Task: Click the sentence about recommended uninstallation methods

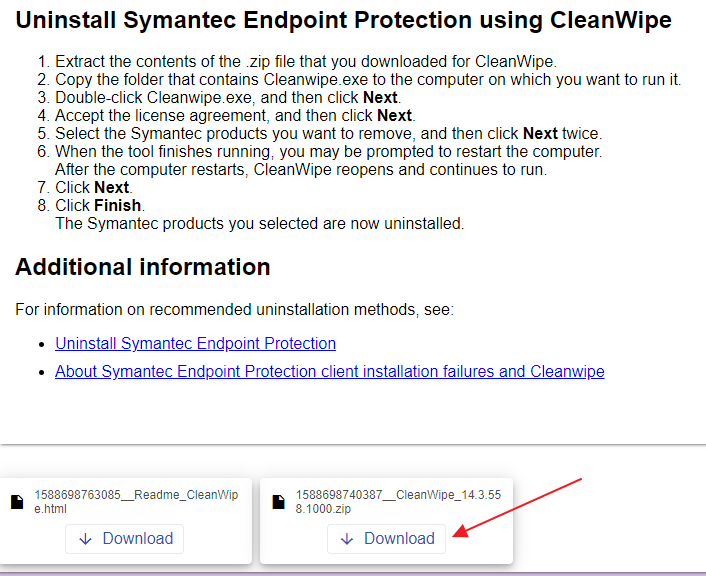Action: point(234,309)
